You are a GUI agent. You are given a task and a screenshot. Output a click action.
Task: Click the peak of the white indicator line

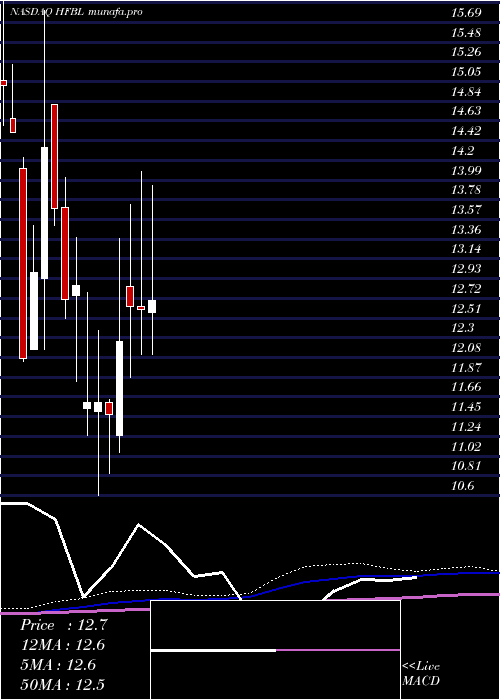[x=139, y=525]
